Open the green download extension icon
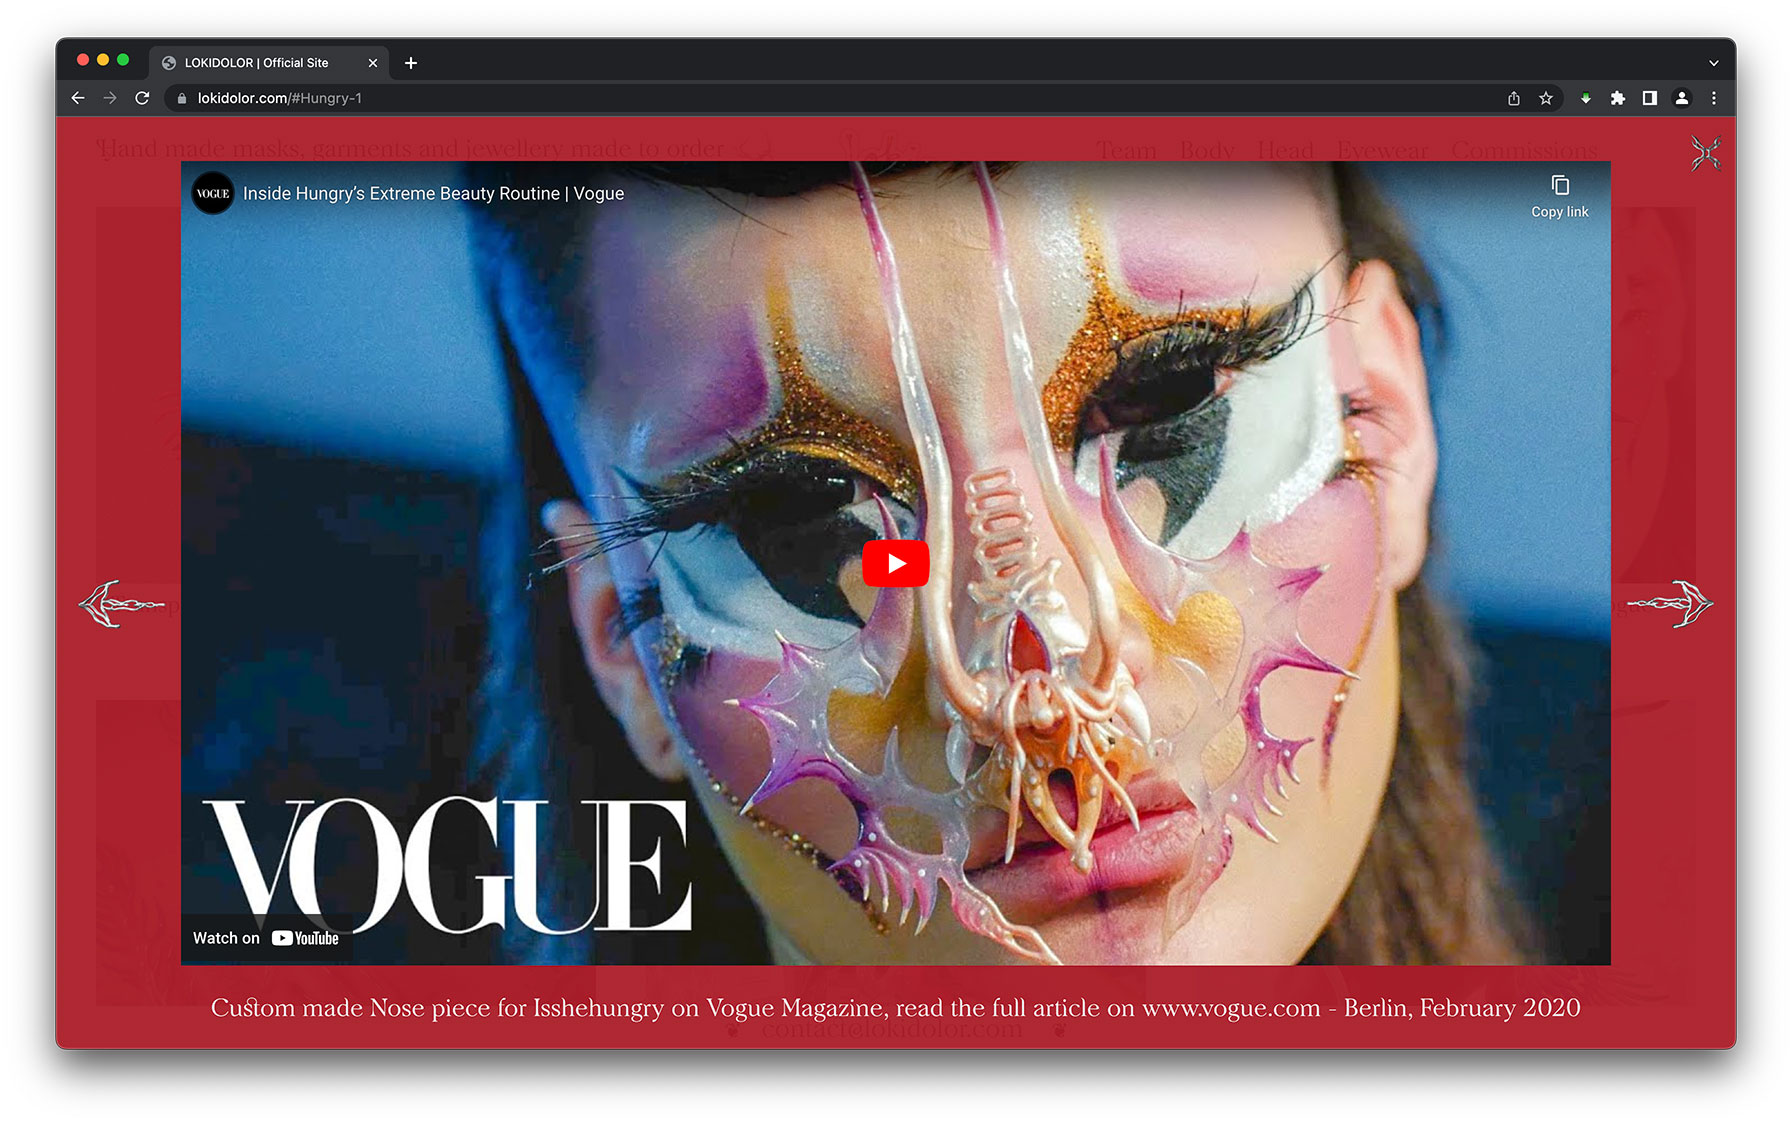The width and height of the screenshot is (1792, 1123). [1585, 98]
